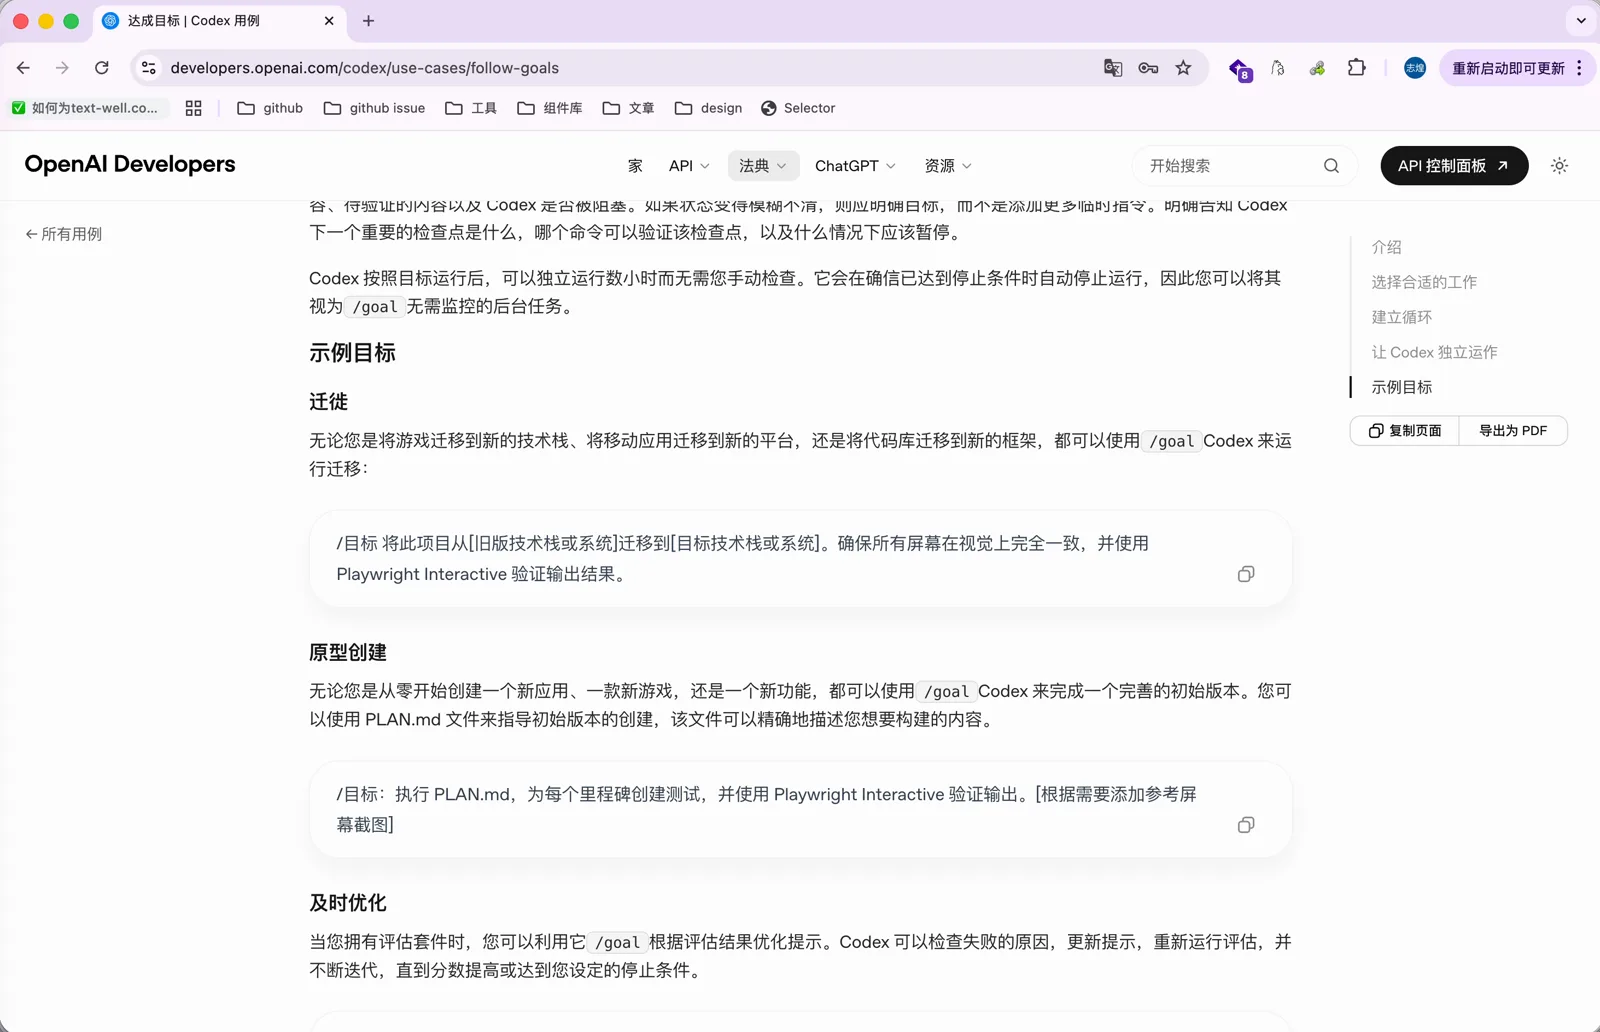
Task: Open the apps grid icon in bookmarks bar
Action: 194,108
